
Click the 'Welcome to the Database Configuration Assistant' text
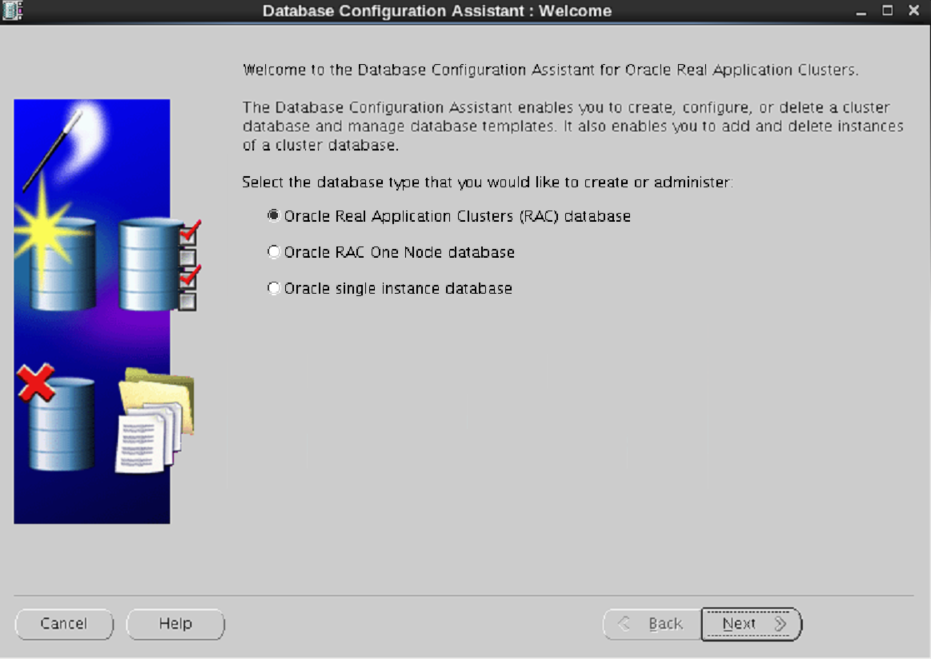(x=550, y=70)
